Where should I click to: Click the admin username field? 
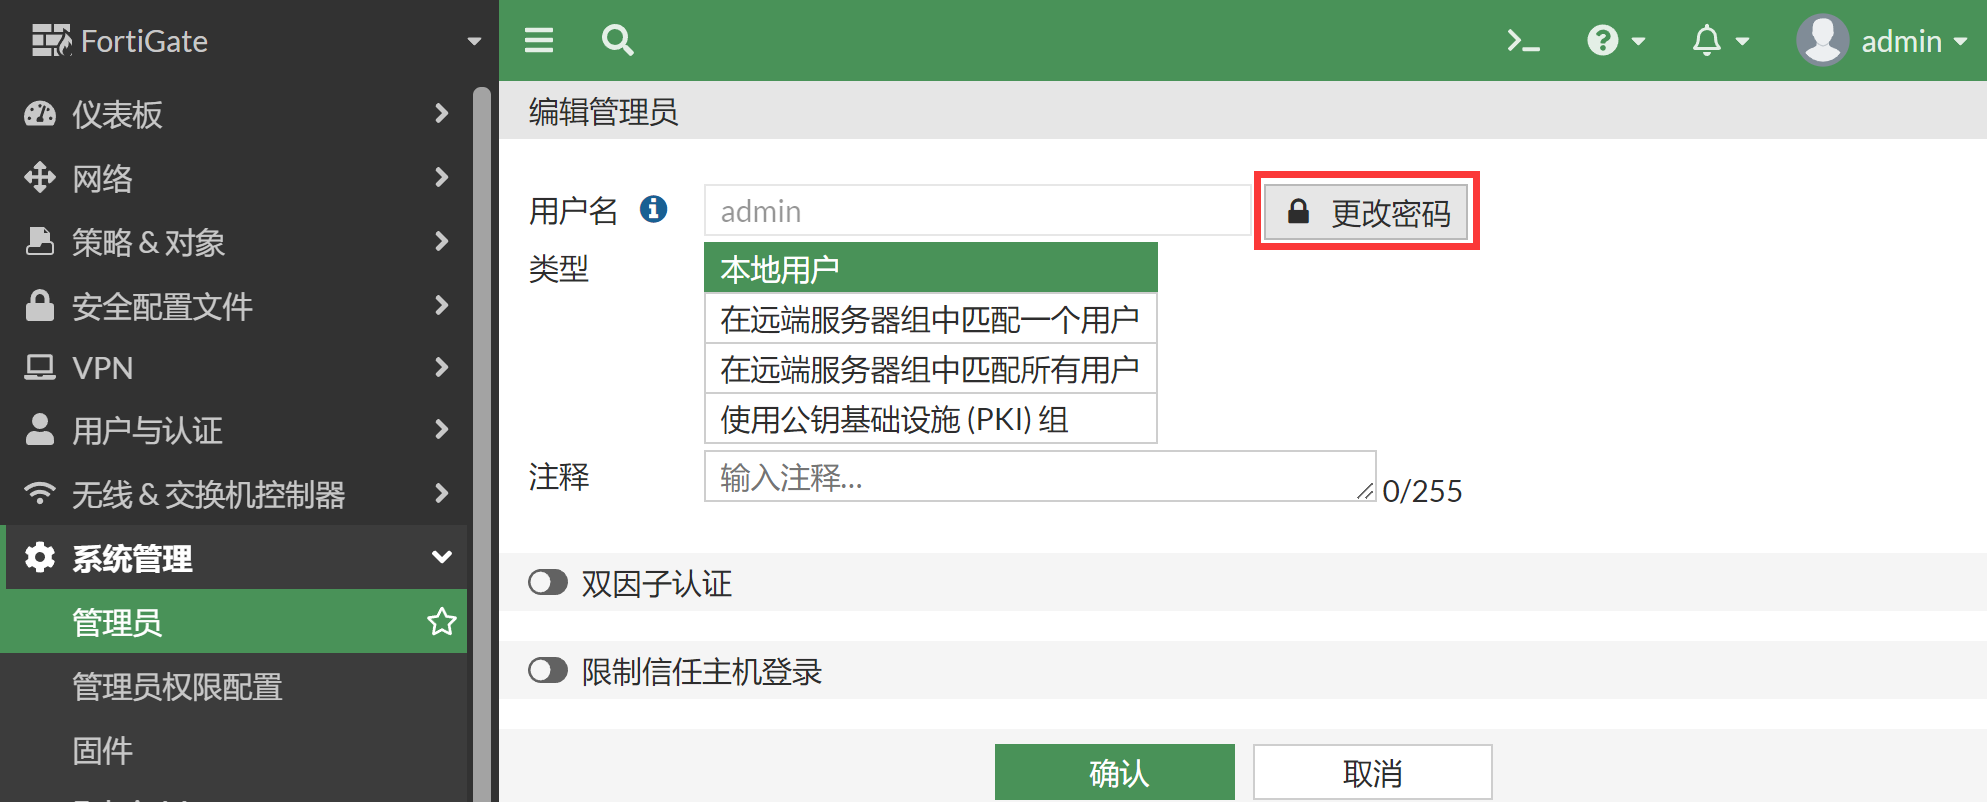[x=977, y=210]
